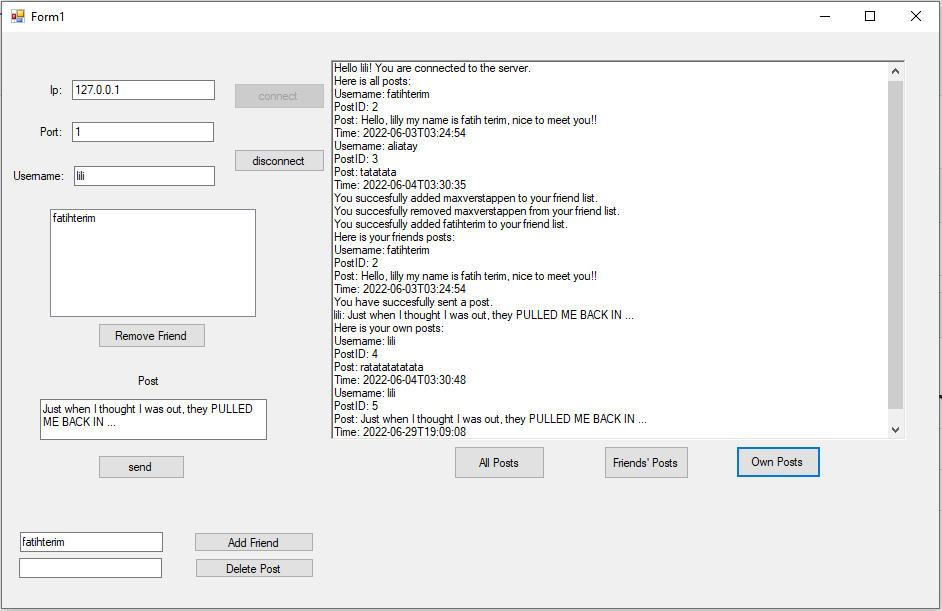Image resolution: width=942 pixels, height=611 pixels.
Task: Click the 'removed maxverstappen from your friend list' line
Action: click(476, 211)
